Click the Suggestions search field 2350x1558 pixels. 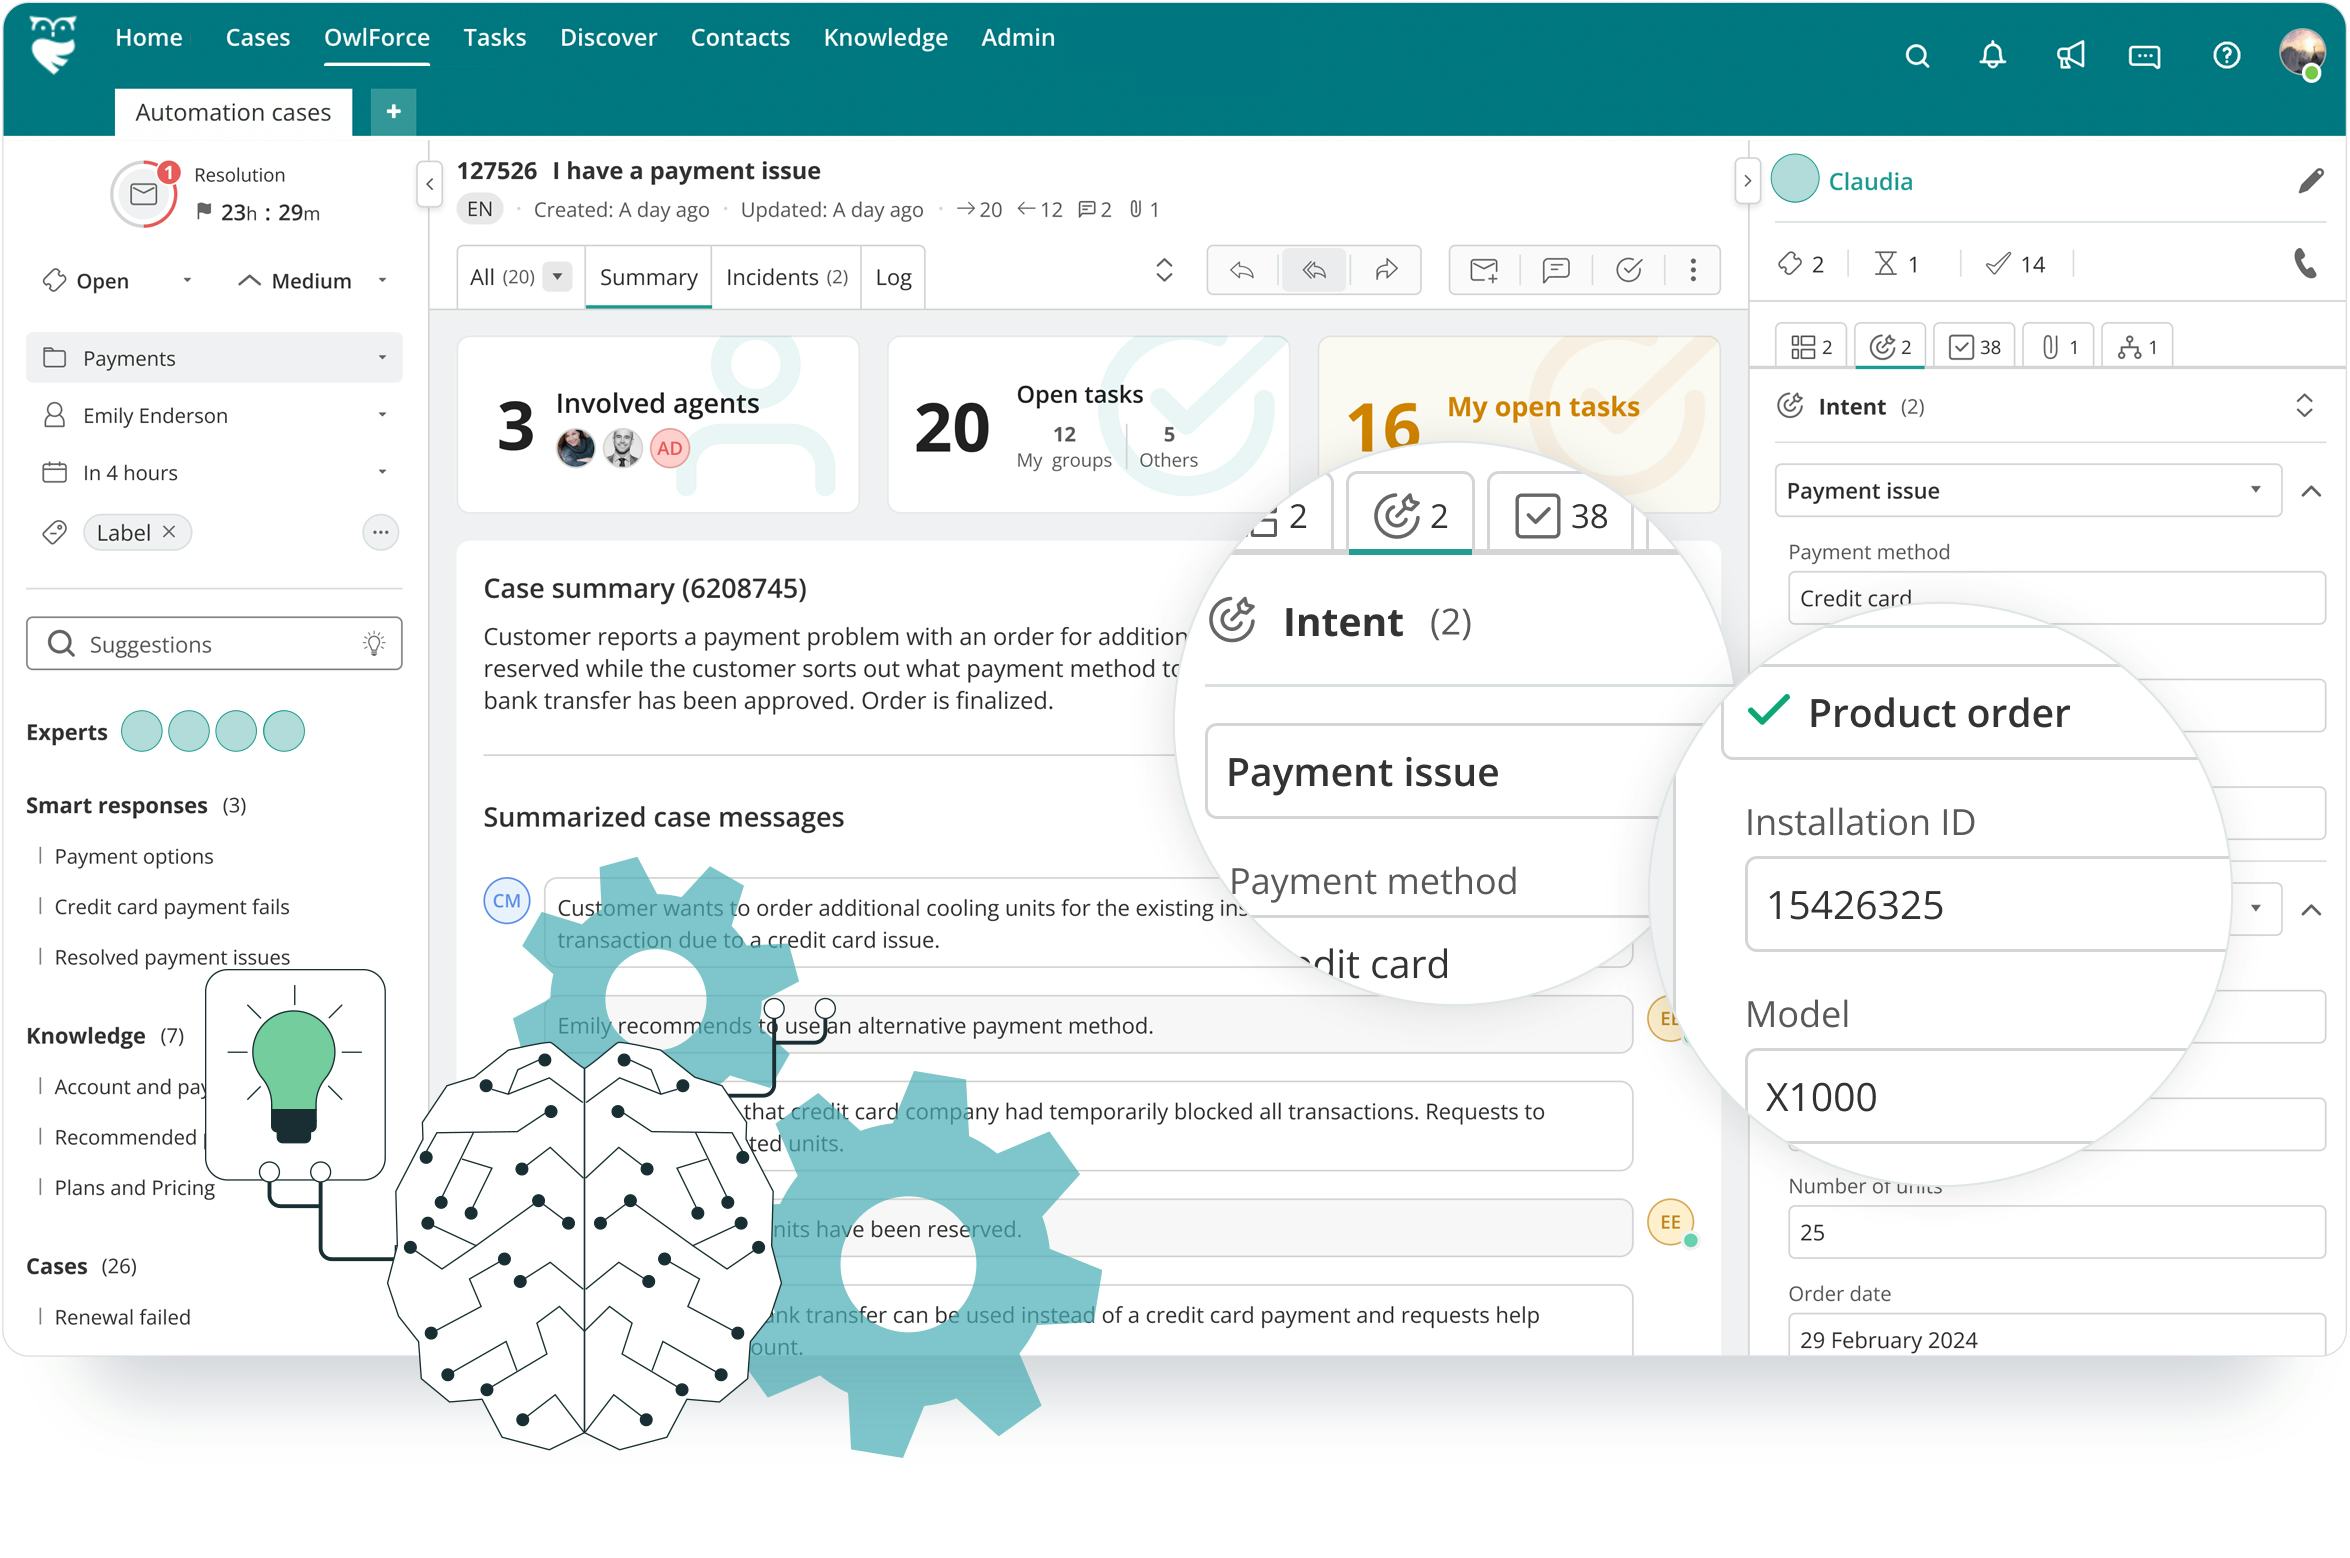click(214, 644)
